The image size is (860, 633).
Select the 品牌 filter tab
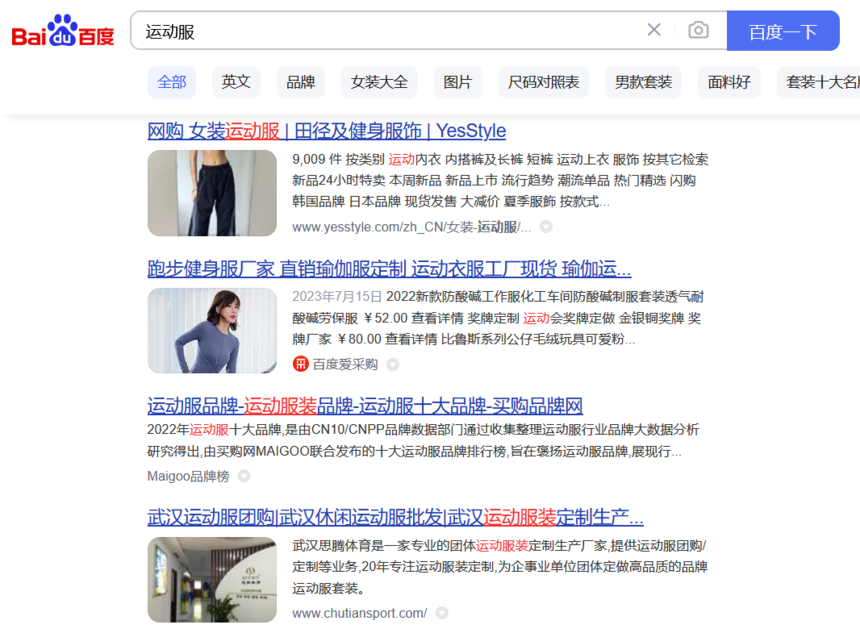[301, 82]
